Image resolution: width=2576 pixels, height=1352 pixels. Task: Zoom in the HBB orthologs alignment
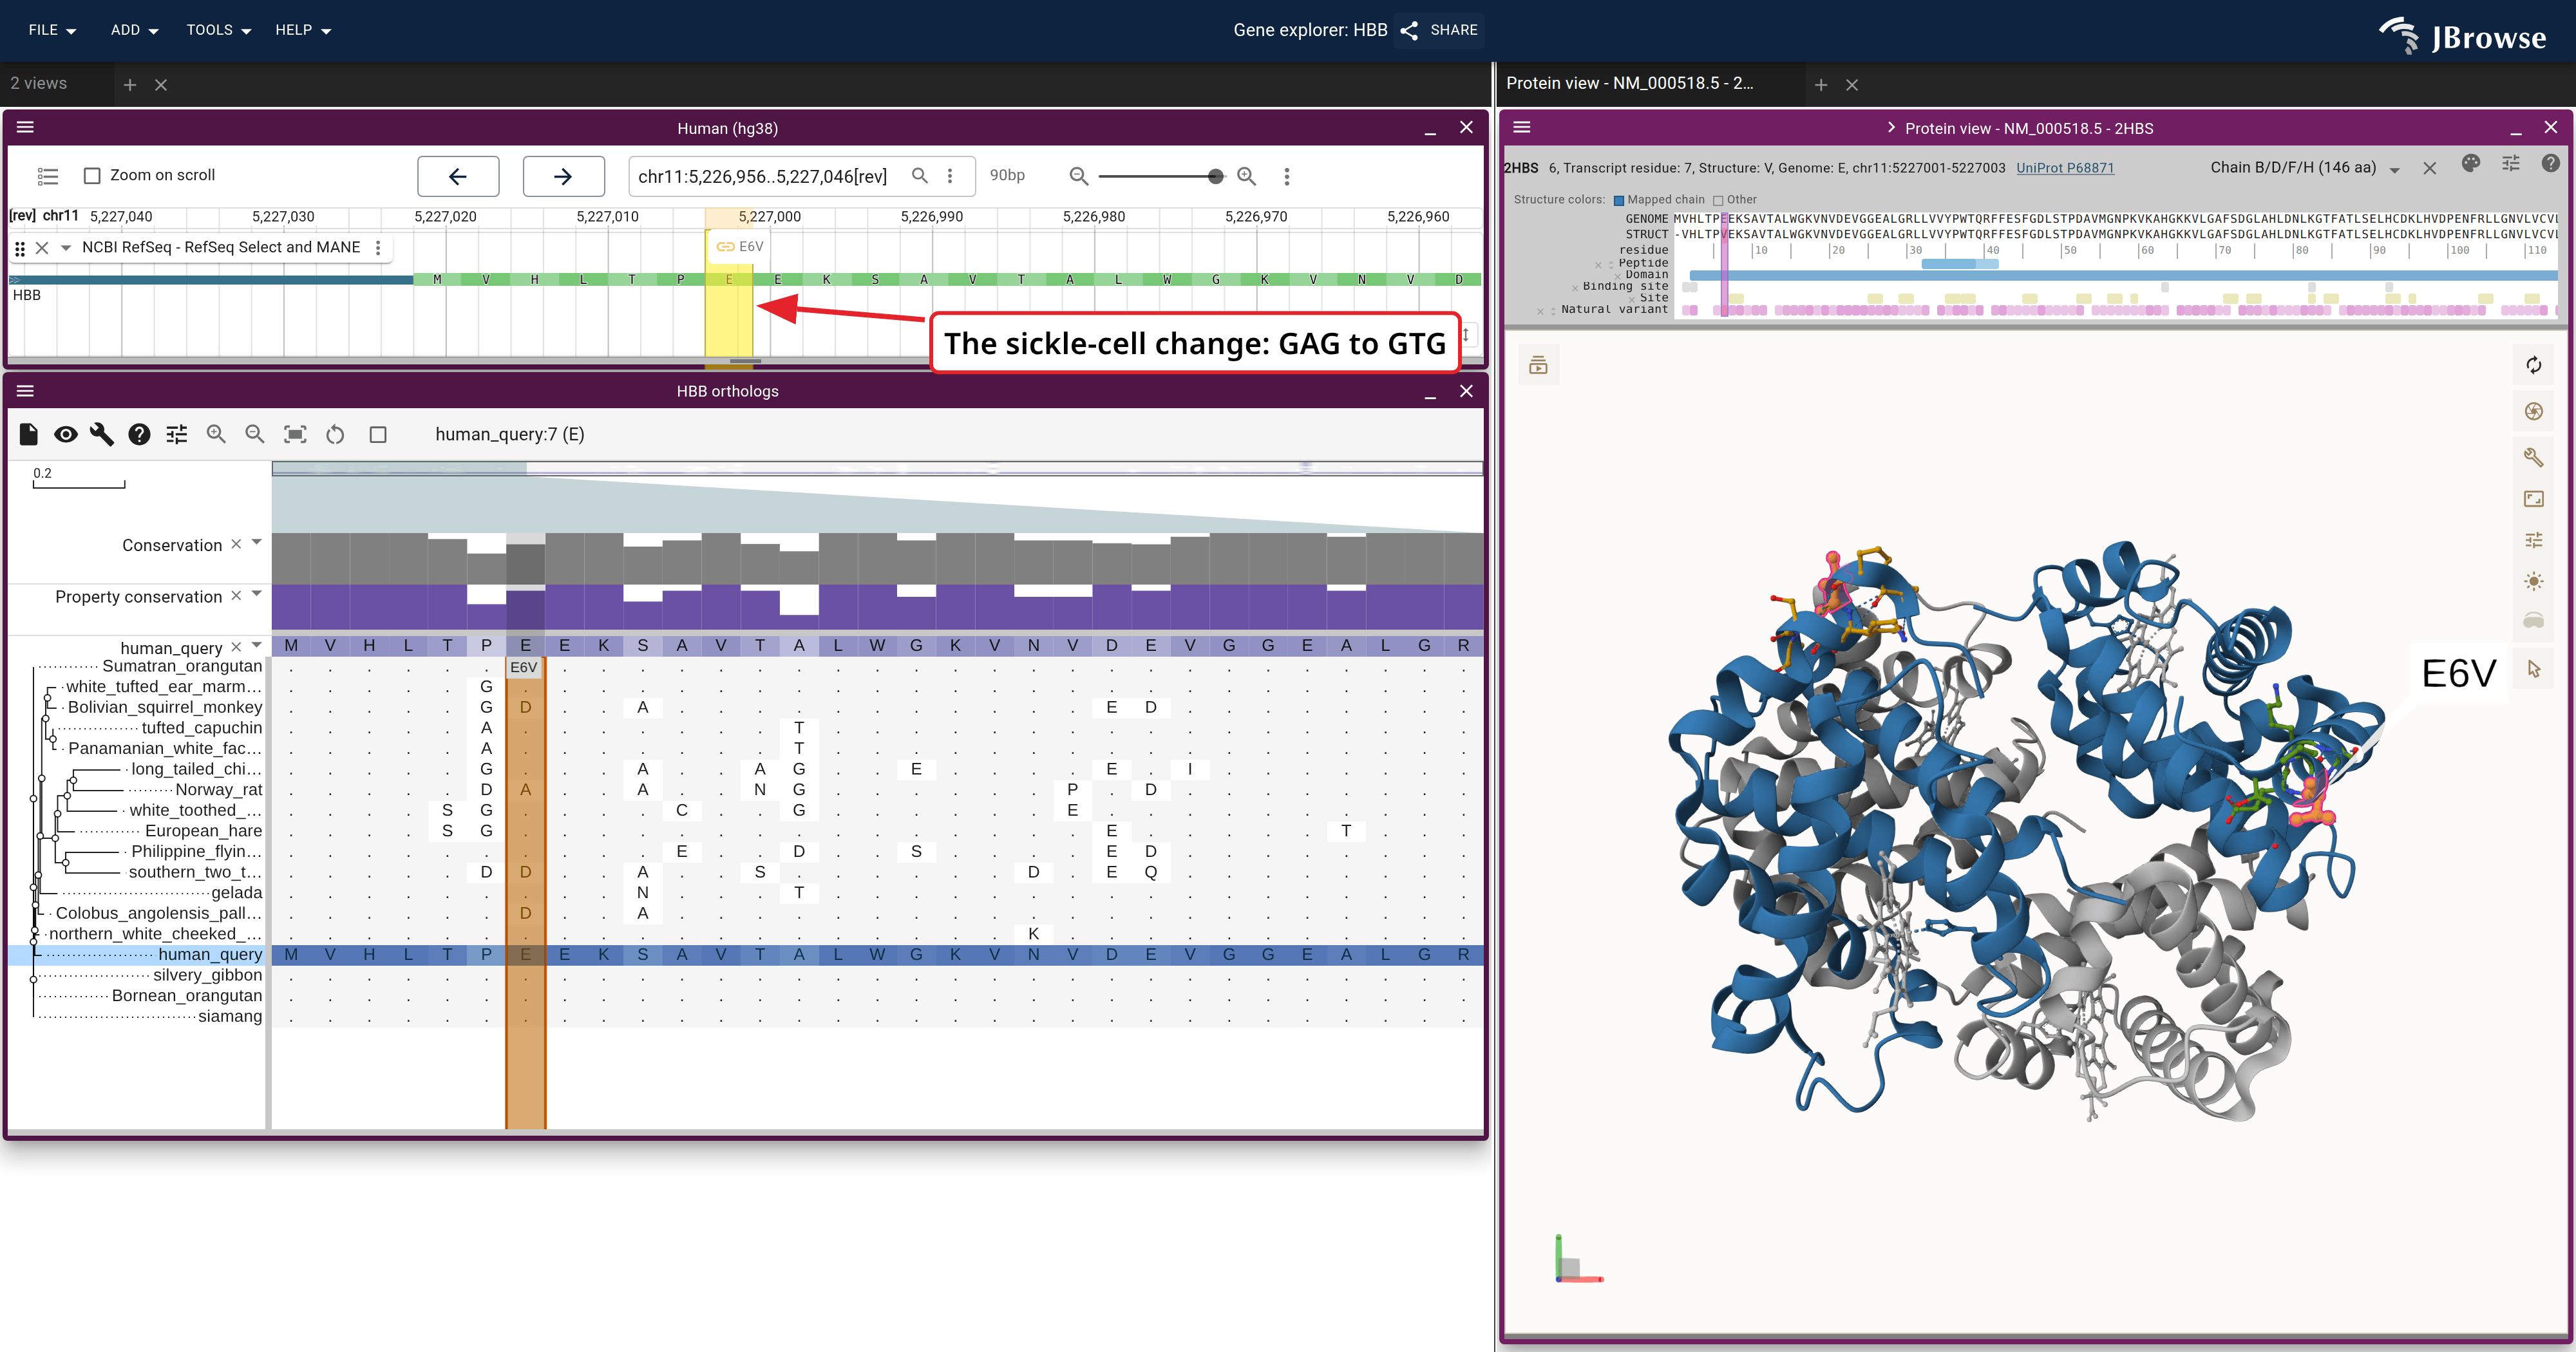pyautogui.click(x=216, y=434)
